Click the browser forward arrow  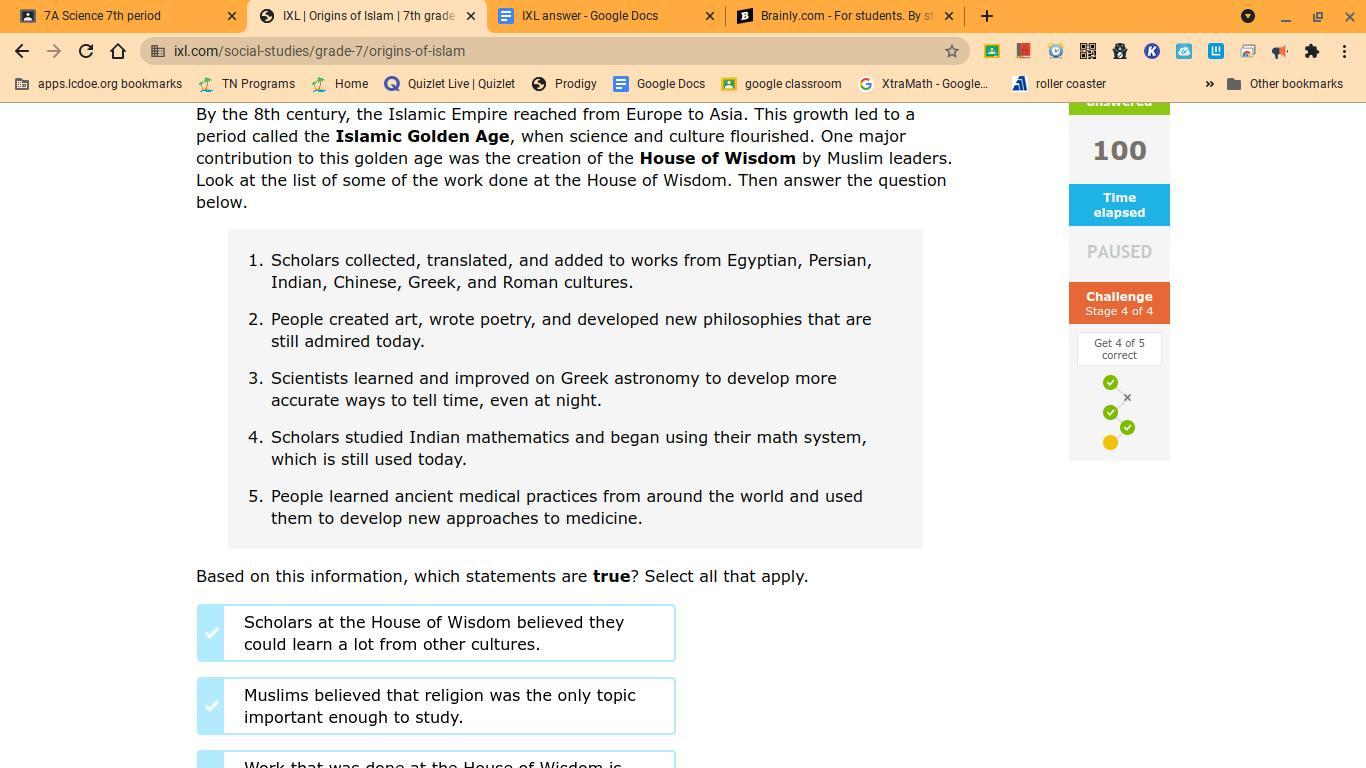click(x=54, y=51)
